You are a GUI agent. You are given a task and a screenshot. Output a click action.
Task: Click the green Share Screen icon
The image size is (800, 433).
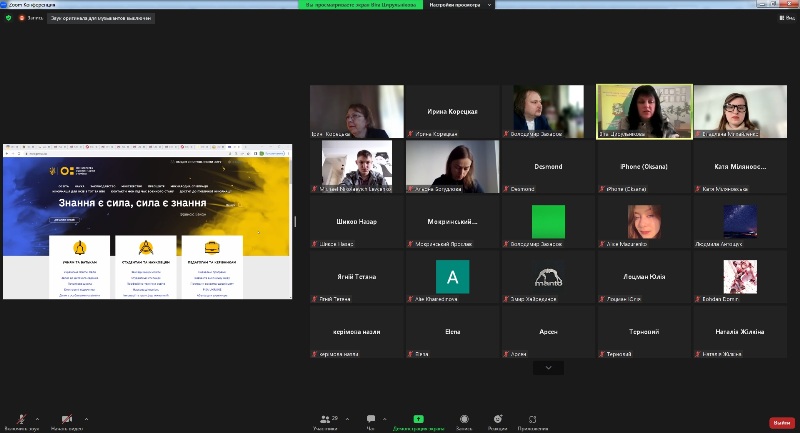(x=418, y=419)
